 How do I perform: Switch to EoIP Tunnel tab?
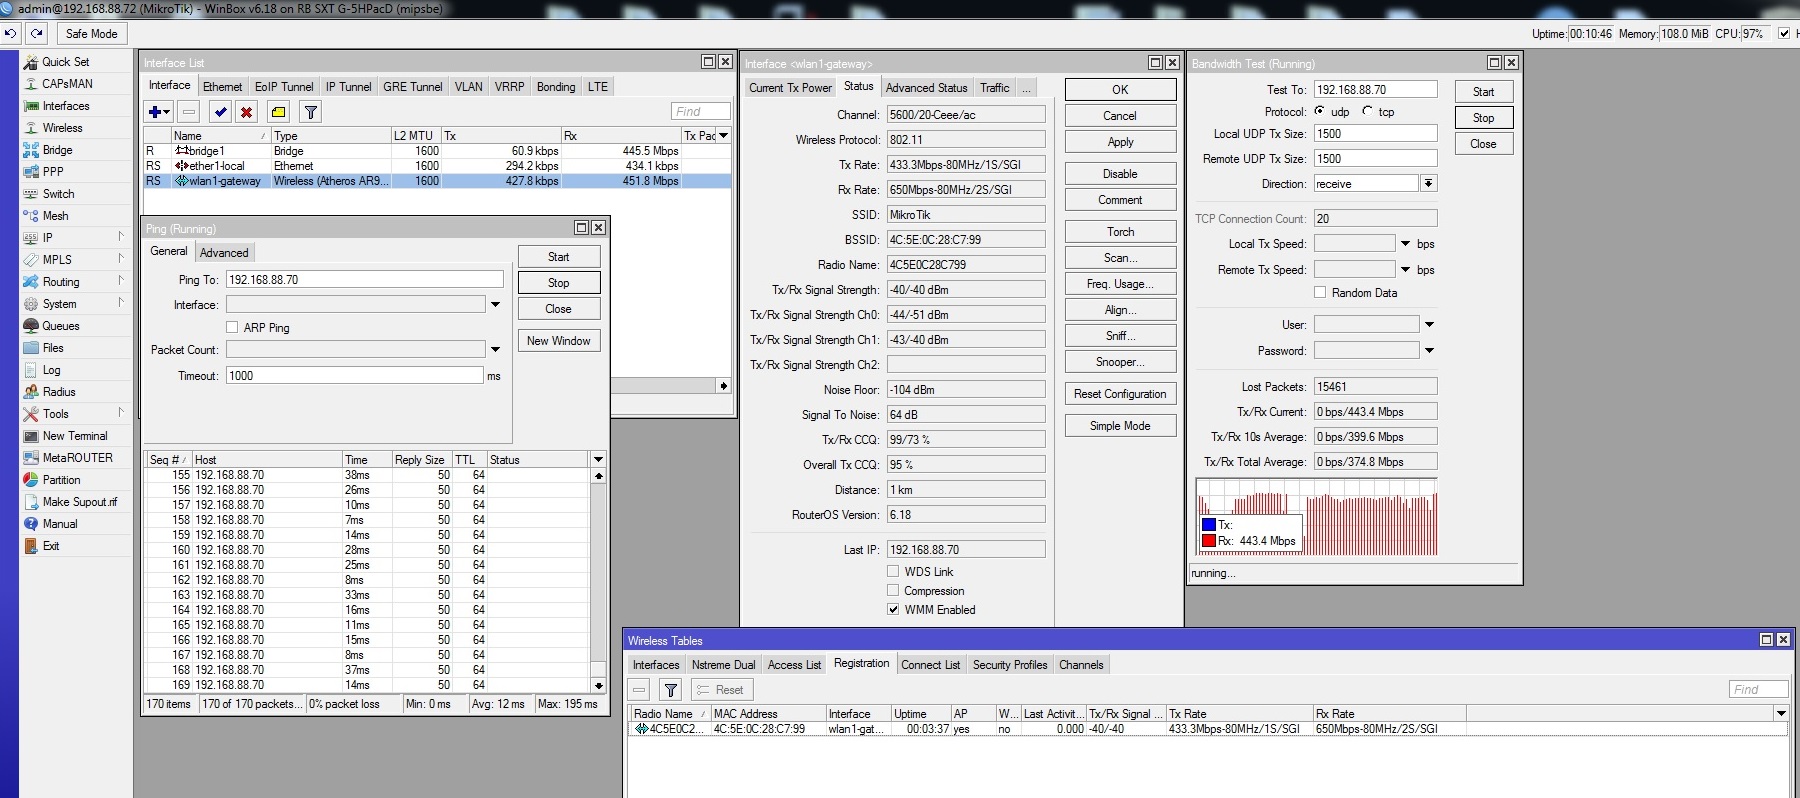point(284,87)
